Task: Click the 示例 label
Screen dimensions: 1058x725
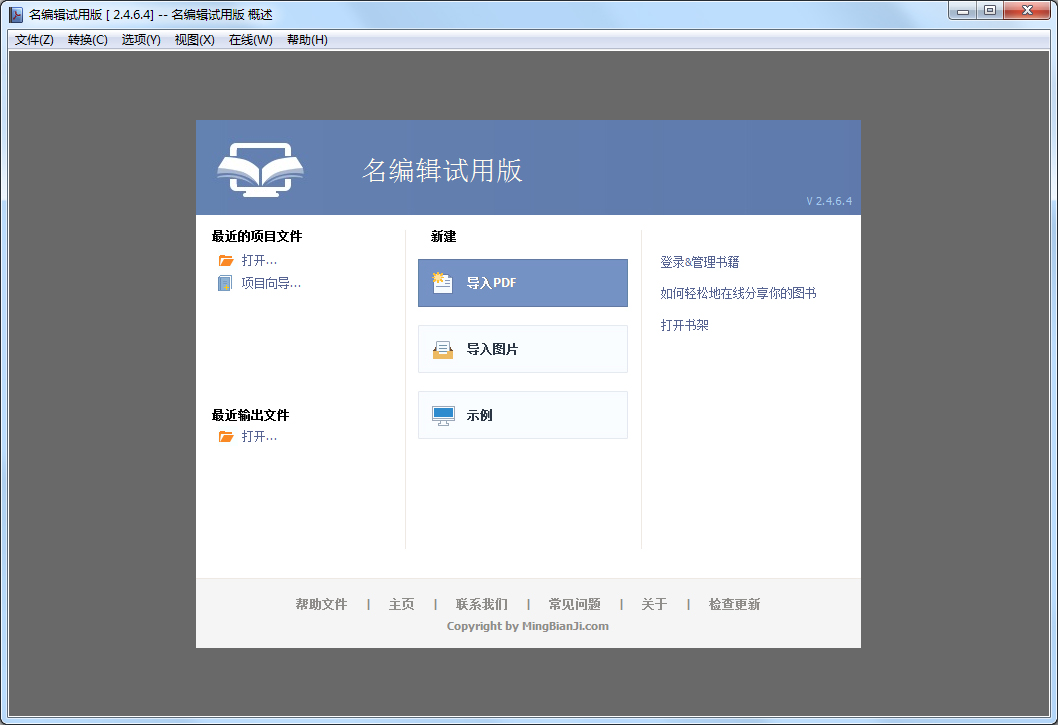Action: pyautogui.click(x=479, y=416)
